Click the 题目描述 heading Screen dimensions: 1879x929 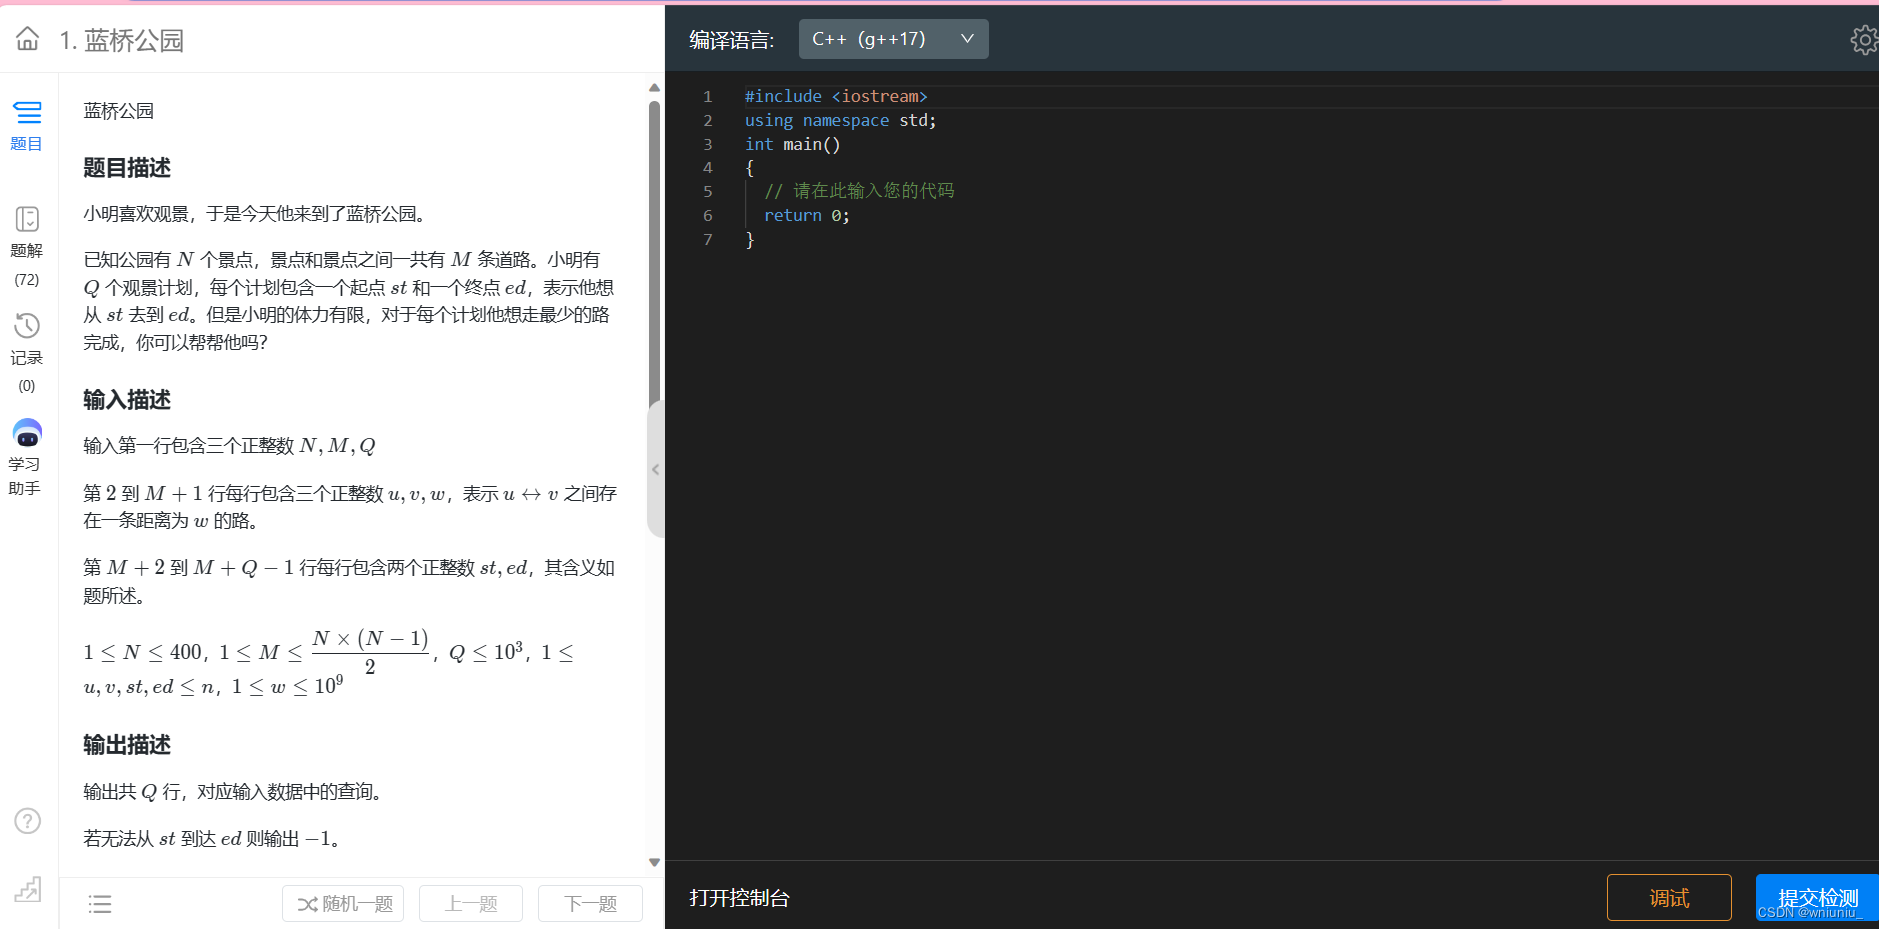(127, 168)
